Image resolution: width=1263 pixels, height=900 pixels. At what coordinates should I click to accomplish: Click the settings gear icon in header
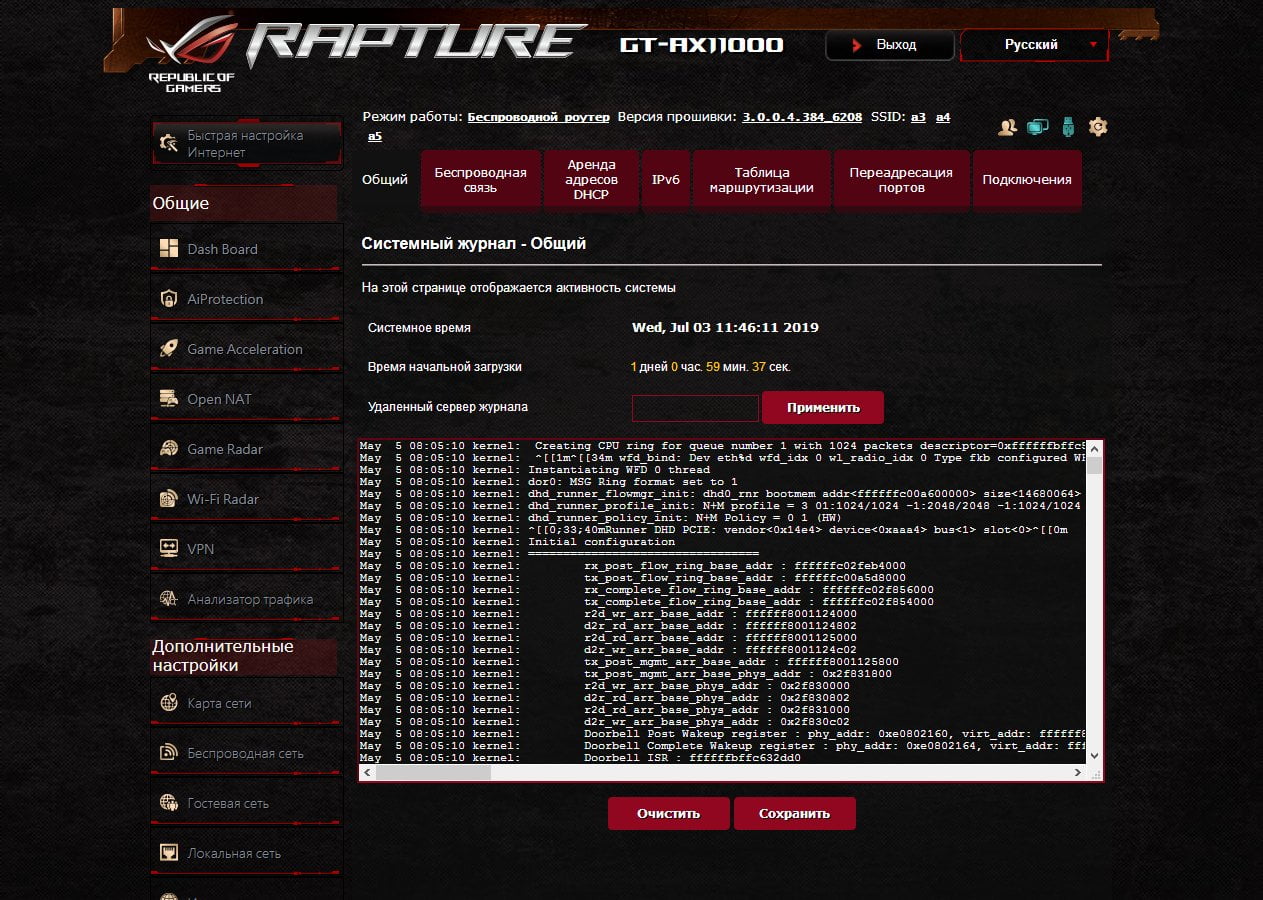pyautogui.click(x=1098, y=127)
